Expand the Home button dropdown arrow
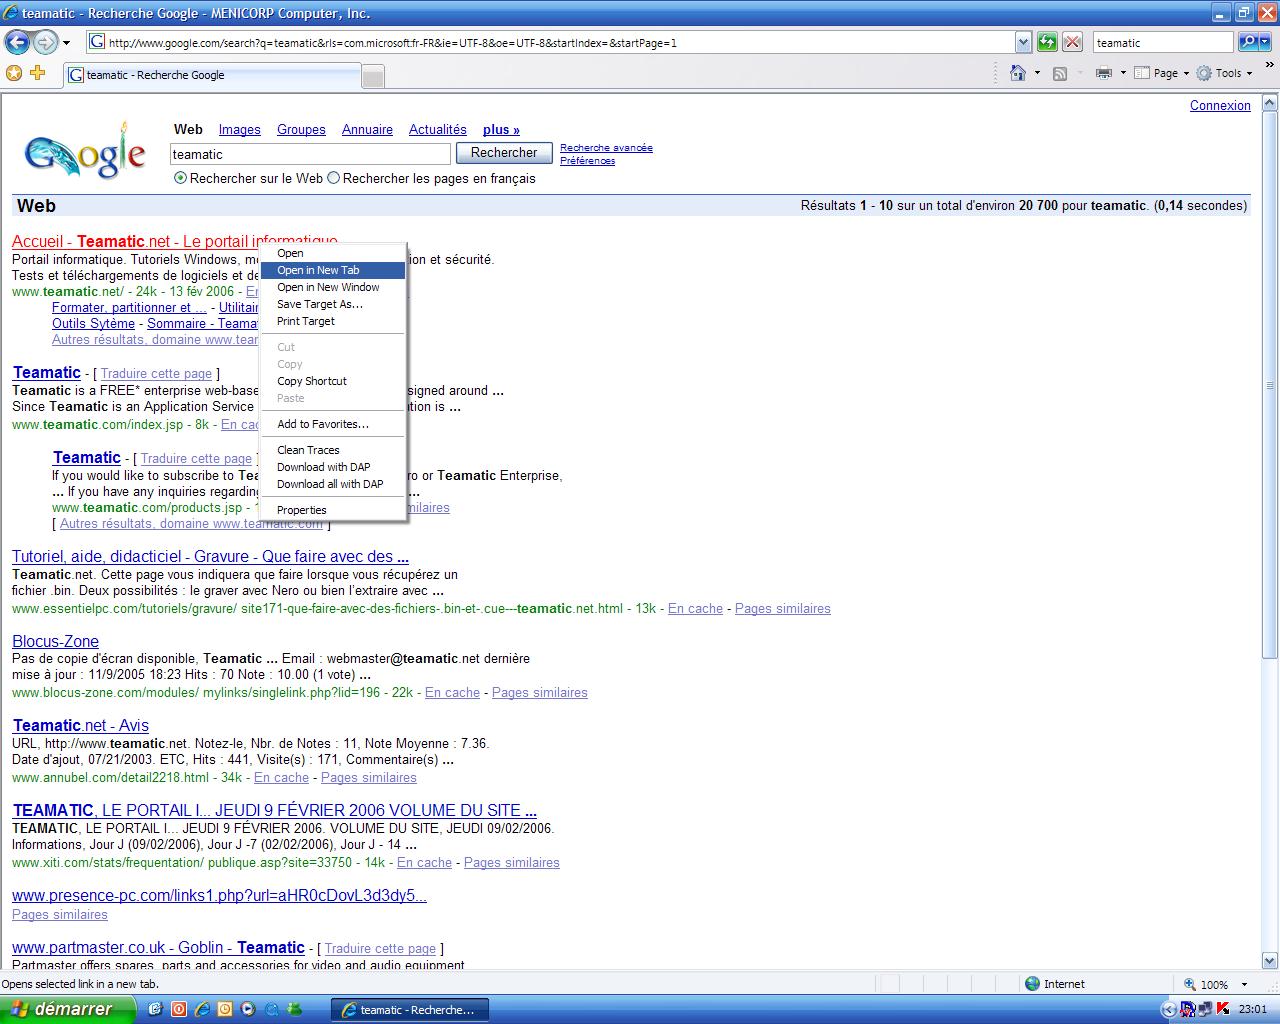The image size is (1280, 1024). pos(1037,73)
